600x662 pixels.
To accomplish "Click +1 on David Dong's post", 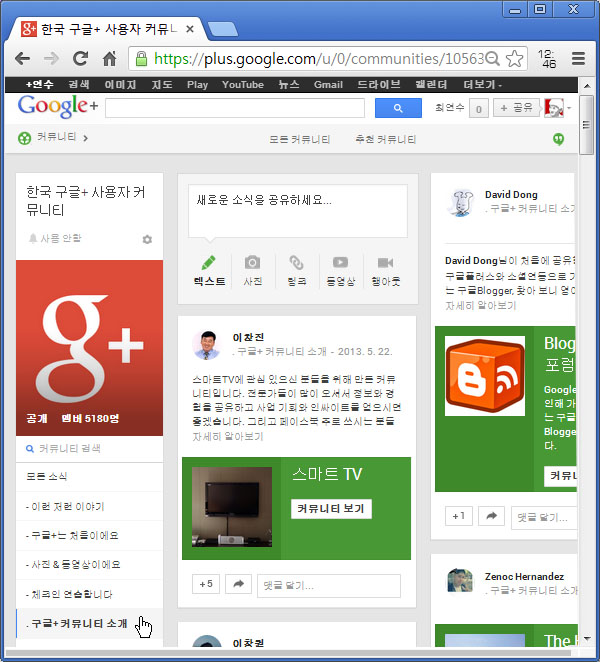I will pyautogui.click(x=459, y=516).
